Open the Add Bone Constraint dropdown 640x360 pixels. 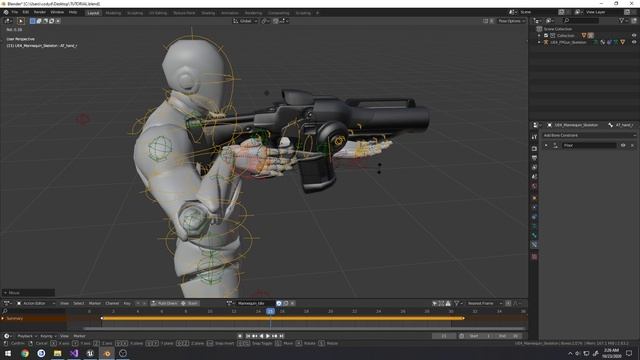click(589, 135)
